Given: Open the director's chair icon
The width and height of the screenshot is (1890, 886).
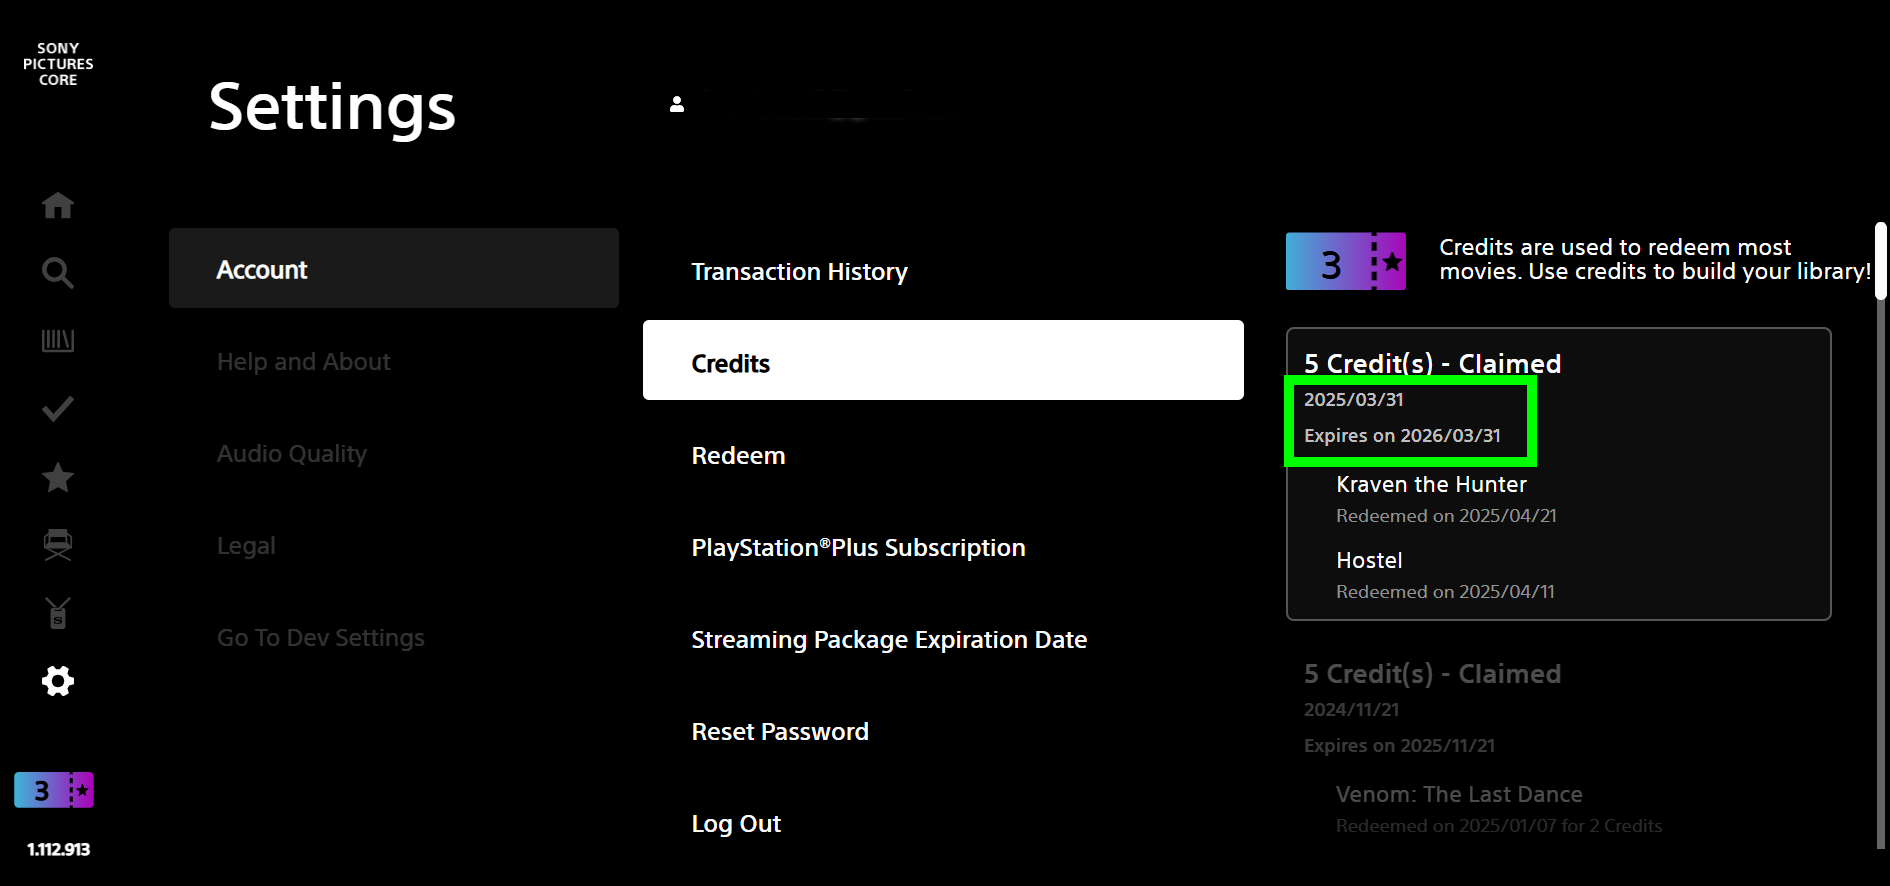Looking at the screenshot, I should (58, 545).
